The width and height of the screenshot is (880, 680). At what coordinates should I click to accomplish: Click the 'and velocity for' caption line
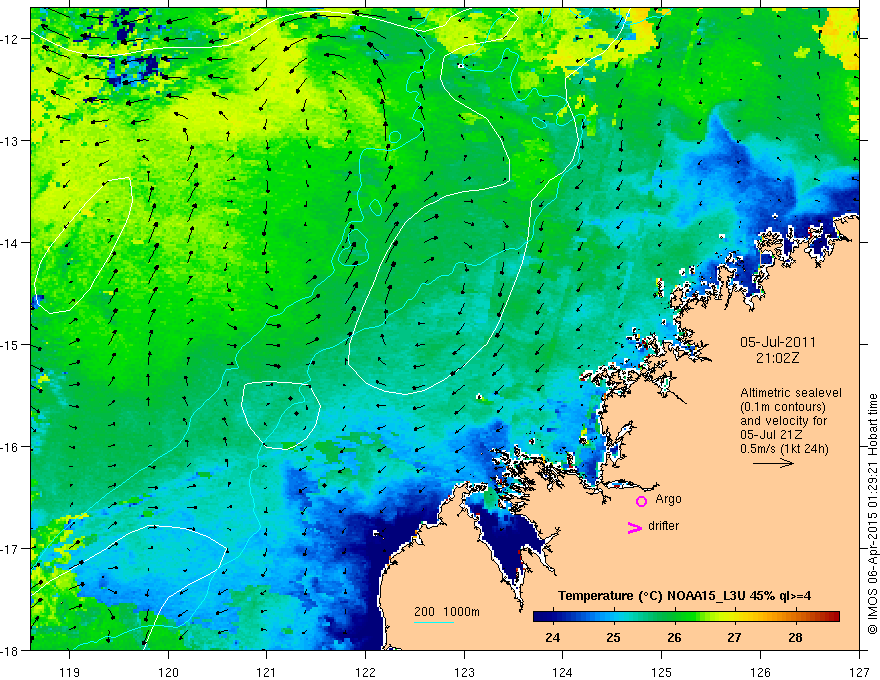783,421
